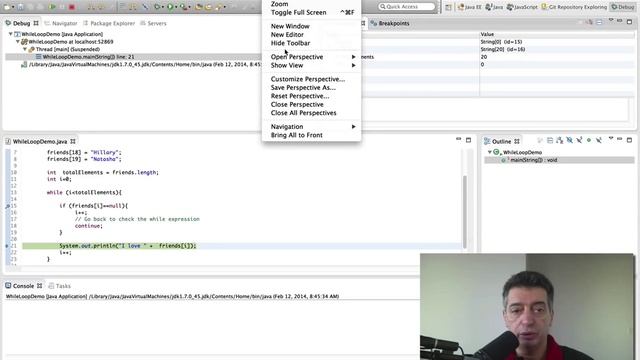This screenshot has width=640, height=360.
Task: Toggle Hide Local Types in Outline toolbar
Action: tap(599, 140)
